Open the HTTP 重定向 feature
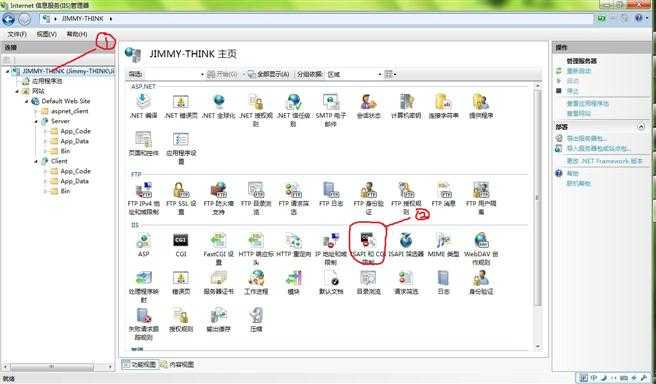The width and height of the screenshot is (656, 384). pyautogui.click(x=293, y=244)
